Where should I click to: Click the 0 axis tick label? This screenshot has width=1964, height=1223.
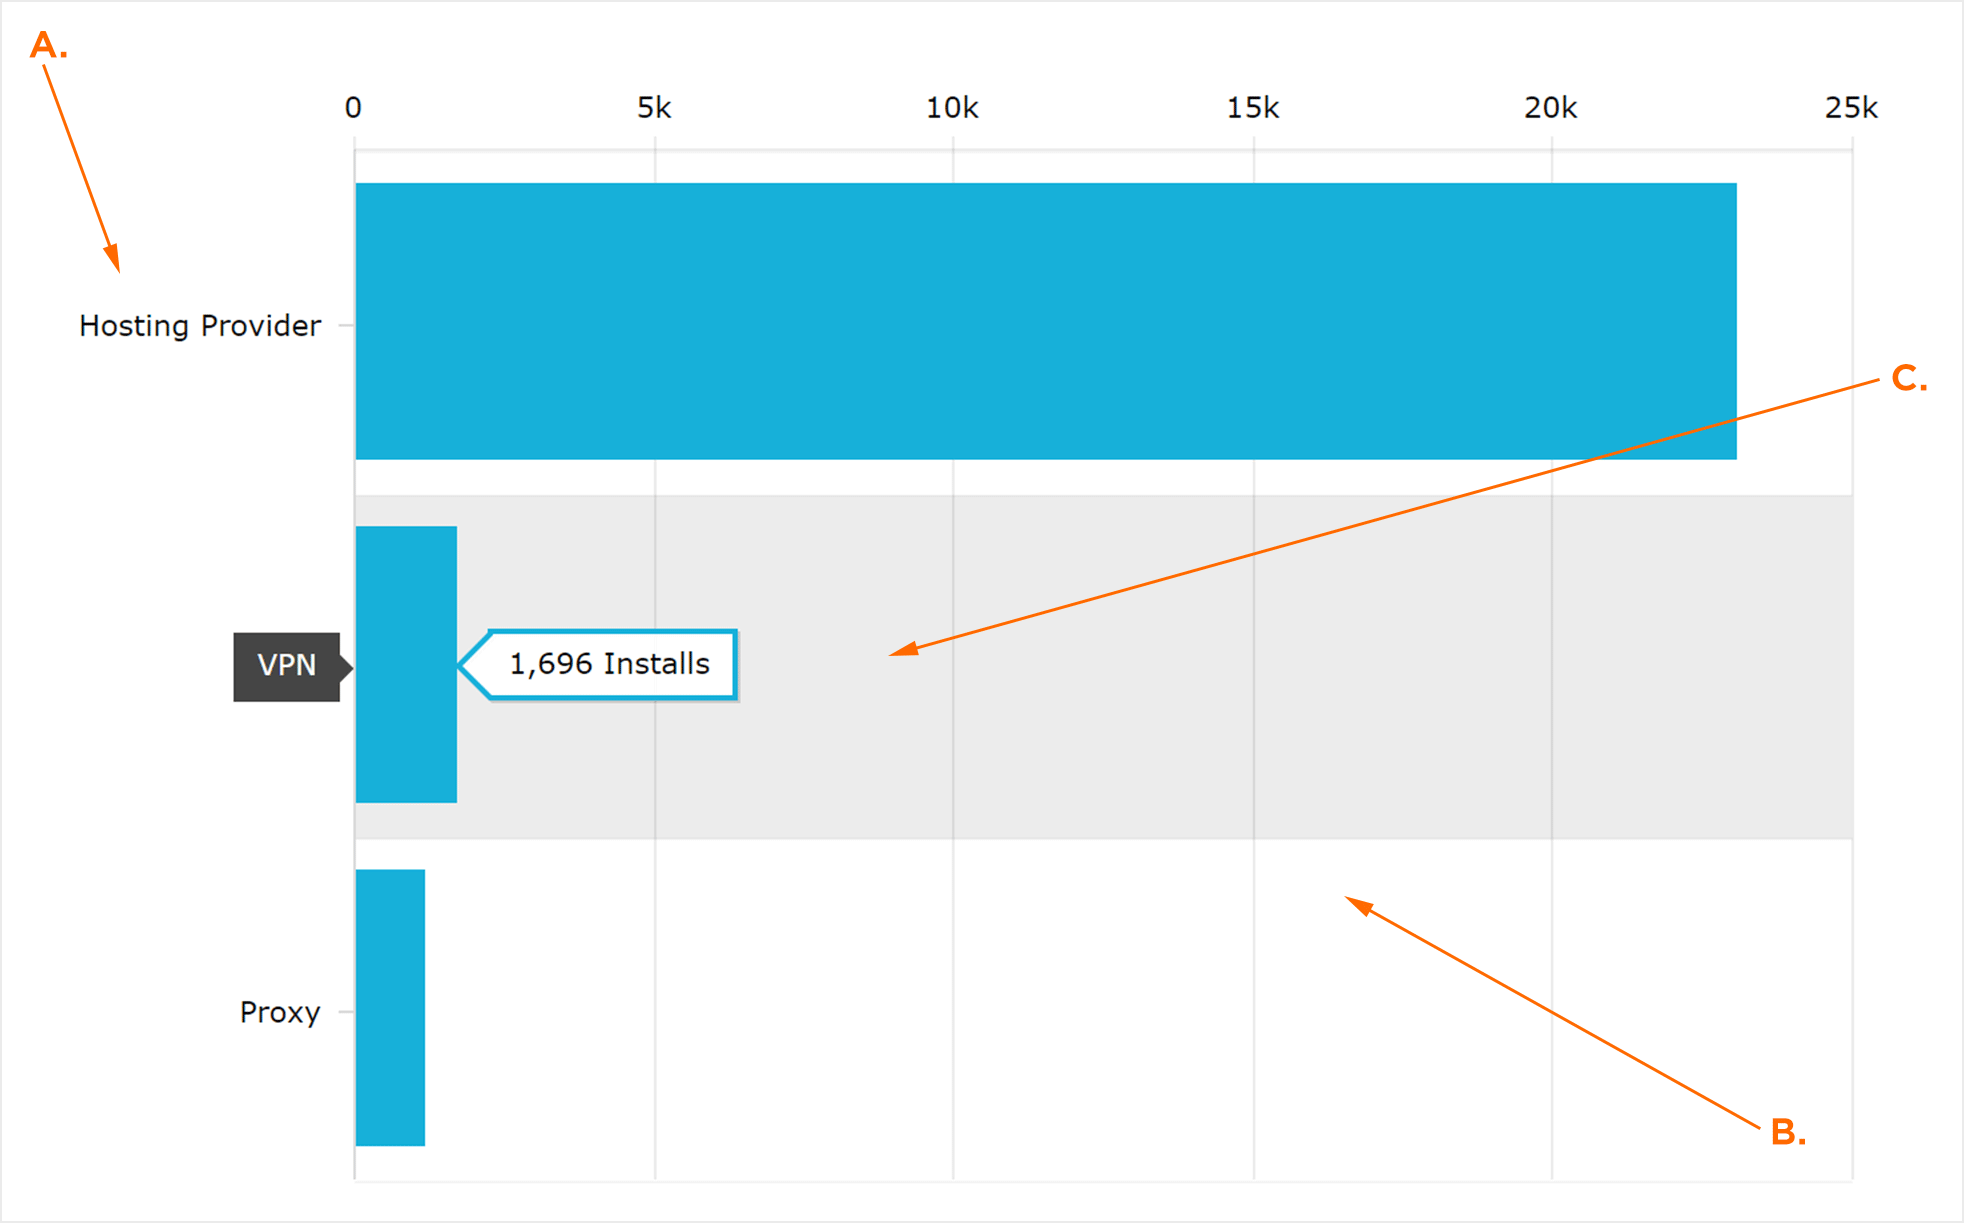pyautogui.click(x=353, y=108)
